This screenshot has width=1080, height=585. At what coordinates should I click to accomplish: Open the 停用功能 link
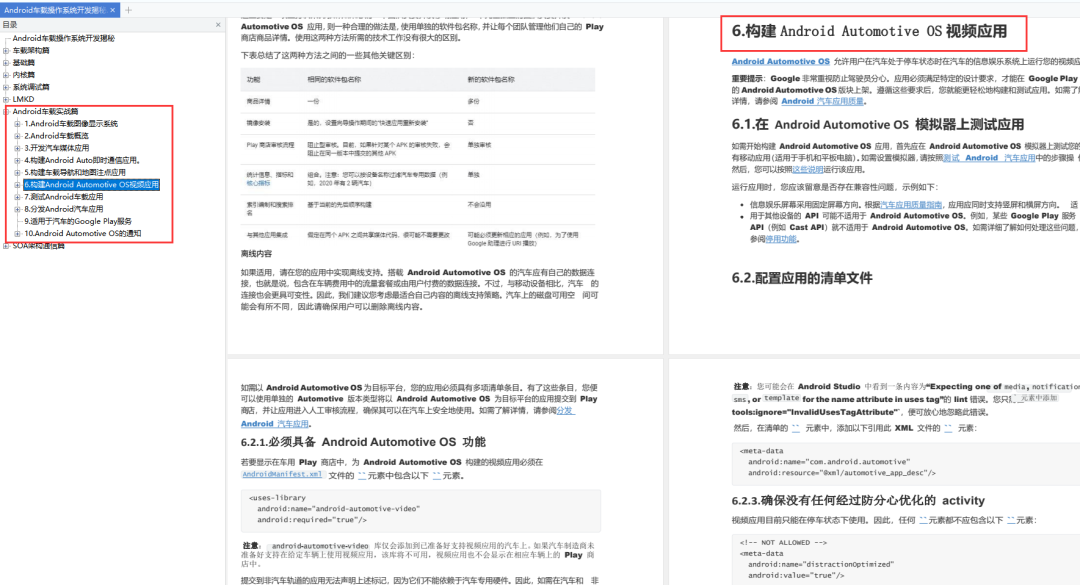[x=781, y=239]
